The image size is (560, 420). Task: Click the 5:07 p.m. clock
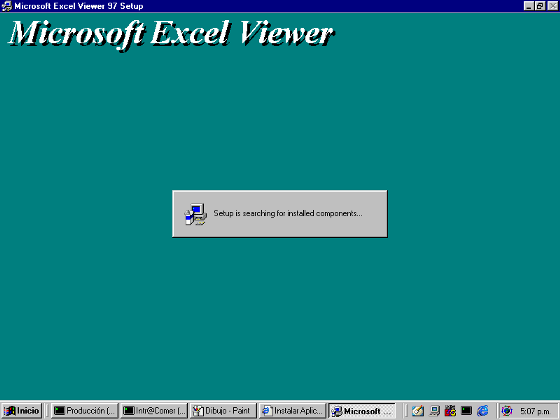535,411
